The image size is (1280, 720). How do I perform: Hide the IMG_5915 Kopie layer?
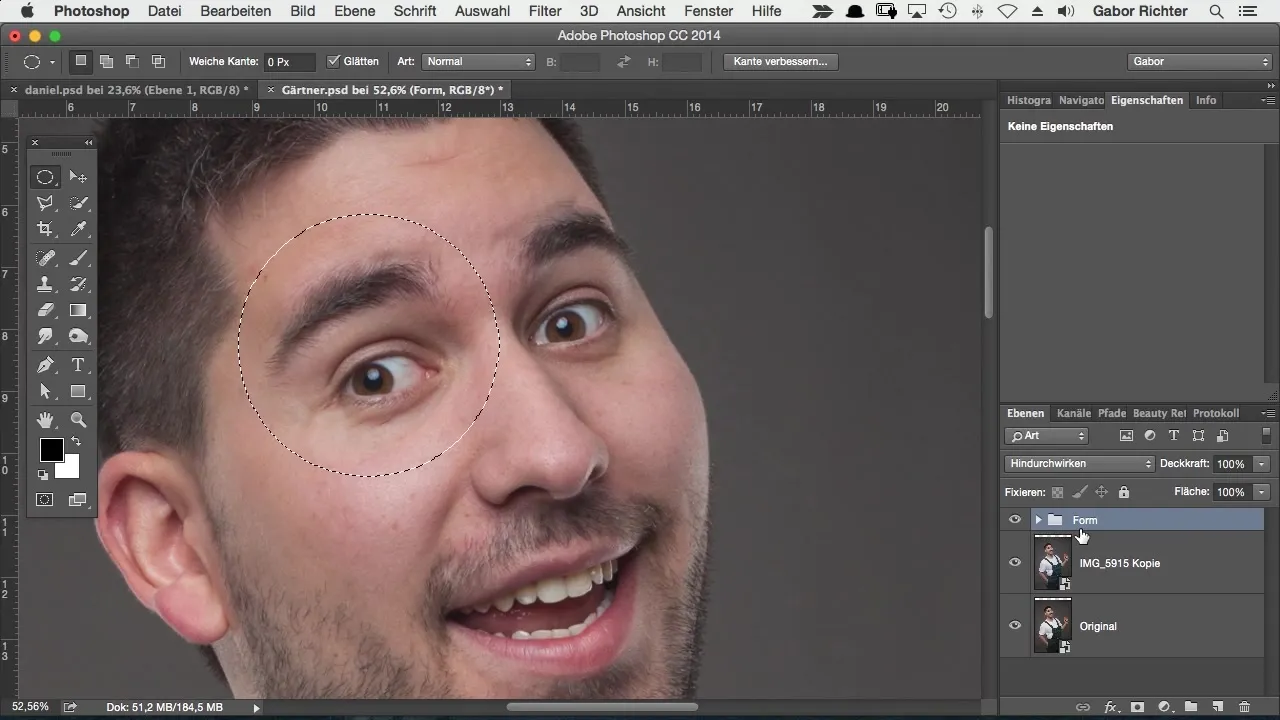point(1015,563)
